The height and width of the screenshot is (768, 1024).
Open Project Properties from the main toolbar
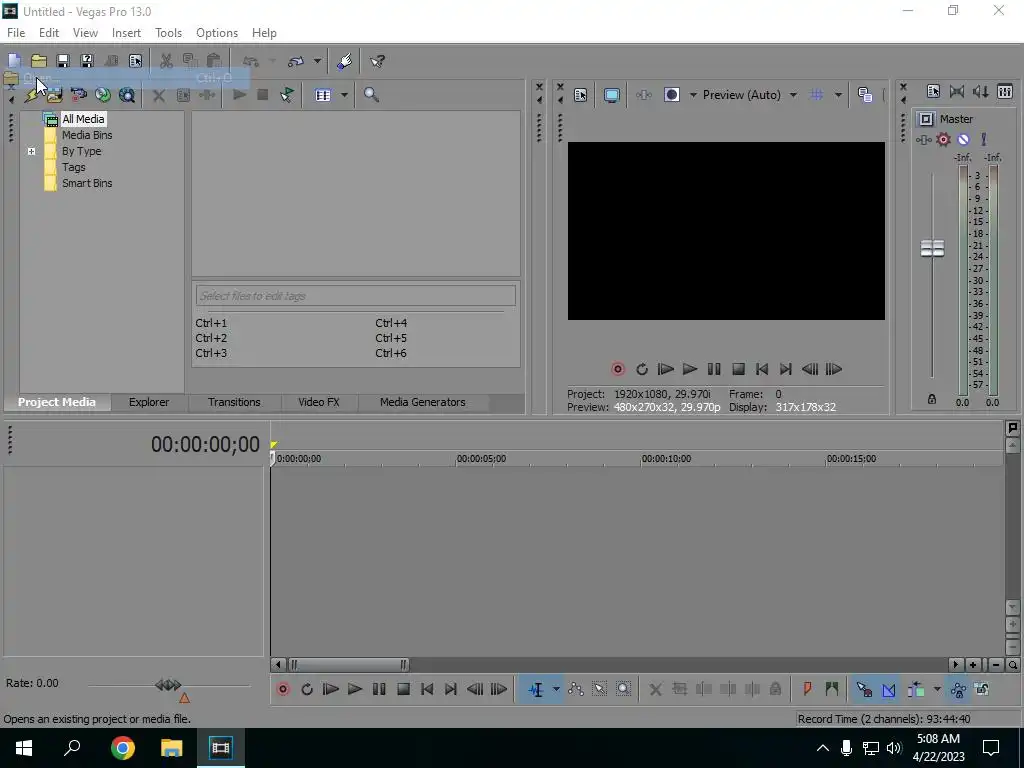coord(135,61)
